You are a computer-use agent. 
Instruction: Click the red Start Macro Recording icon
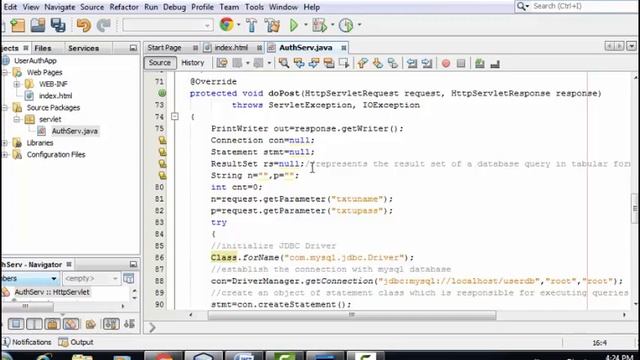click(x=446, y=63)
